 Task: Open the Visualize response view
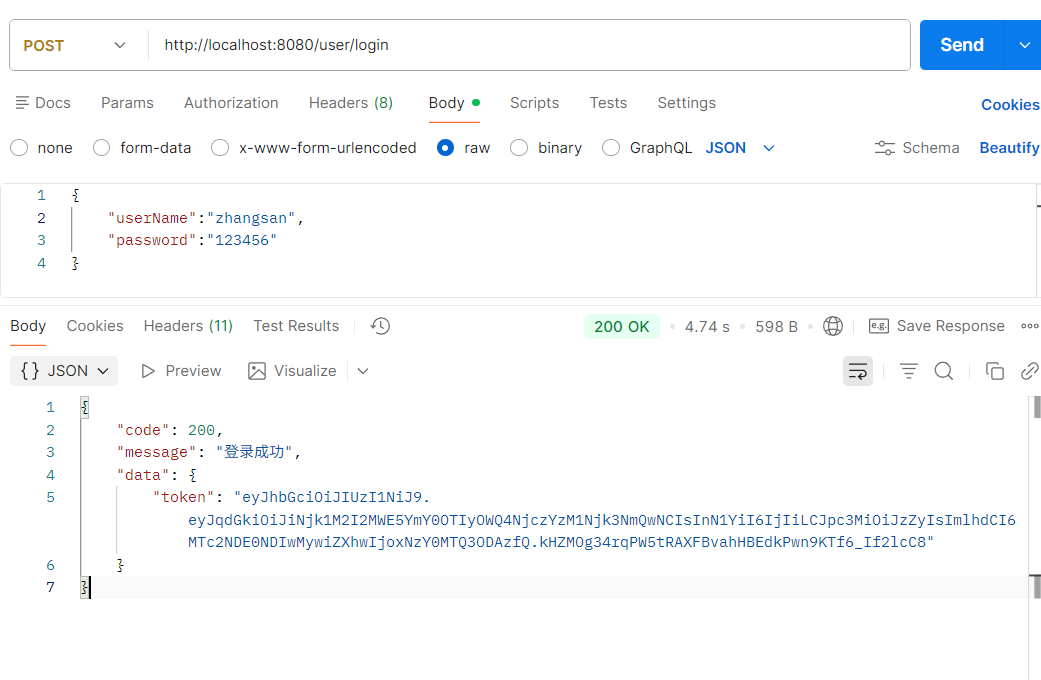[x=292, y=371]
